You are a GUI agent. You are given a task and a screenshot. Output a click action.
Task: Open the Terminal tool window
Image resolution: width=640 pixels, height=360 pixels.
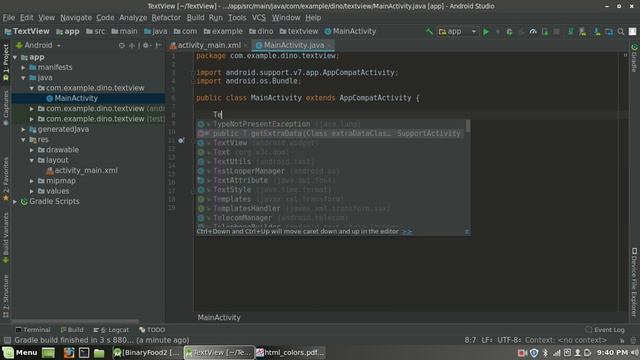point(33,330)
